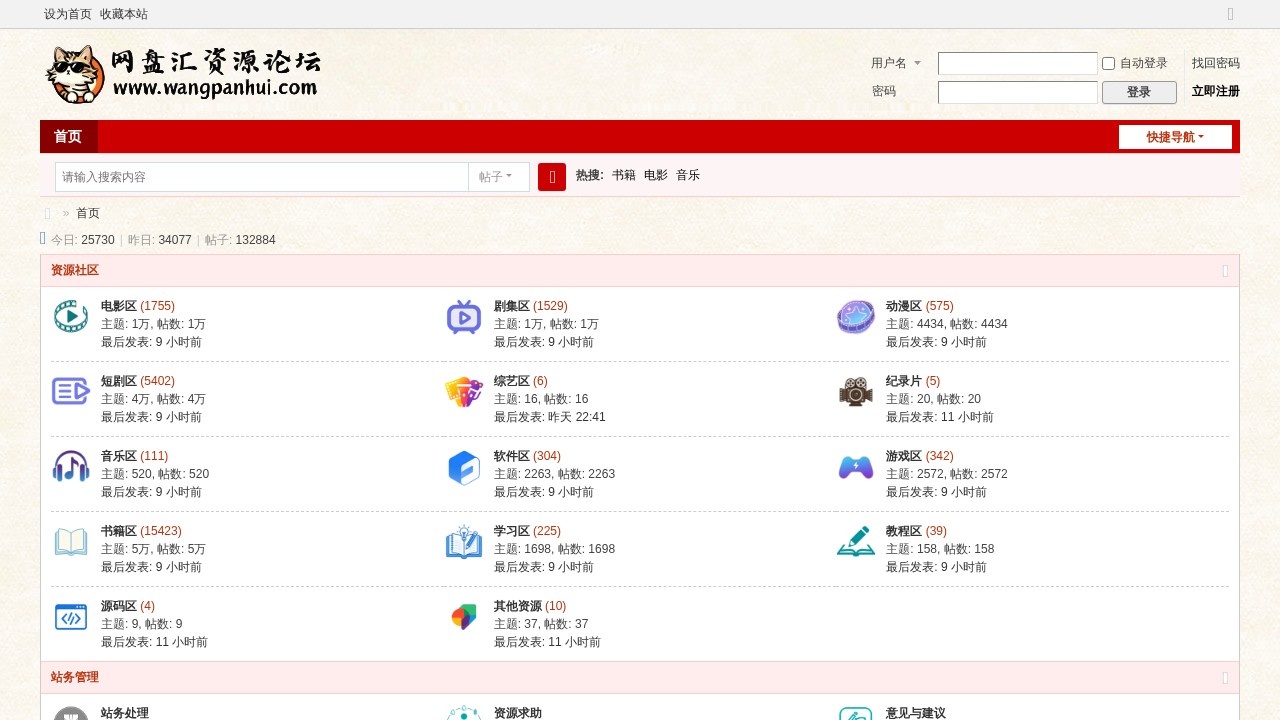
Task: Click hot search term 书籍
Action: point(624,175)
